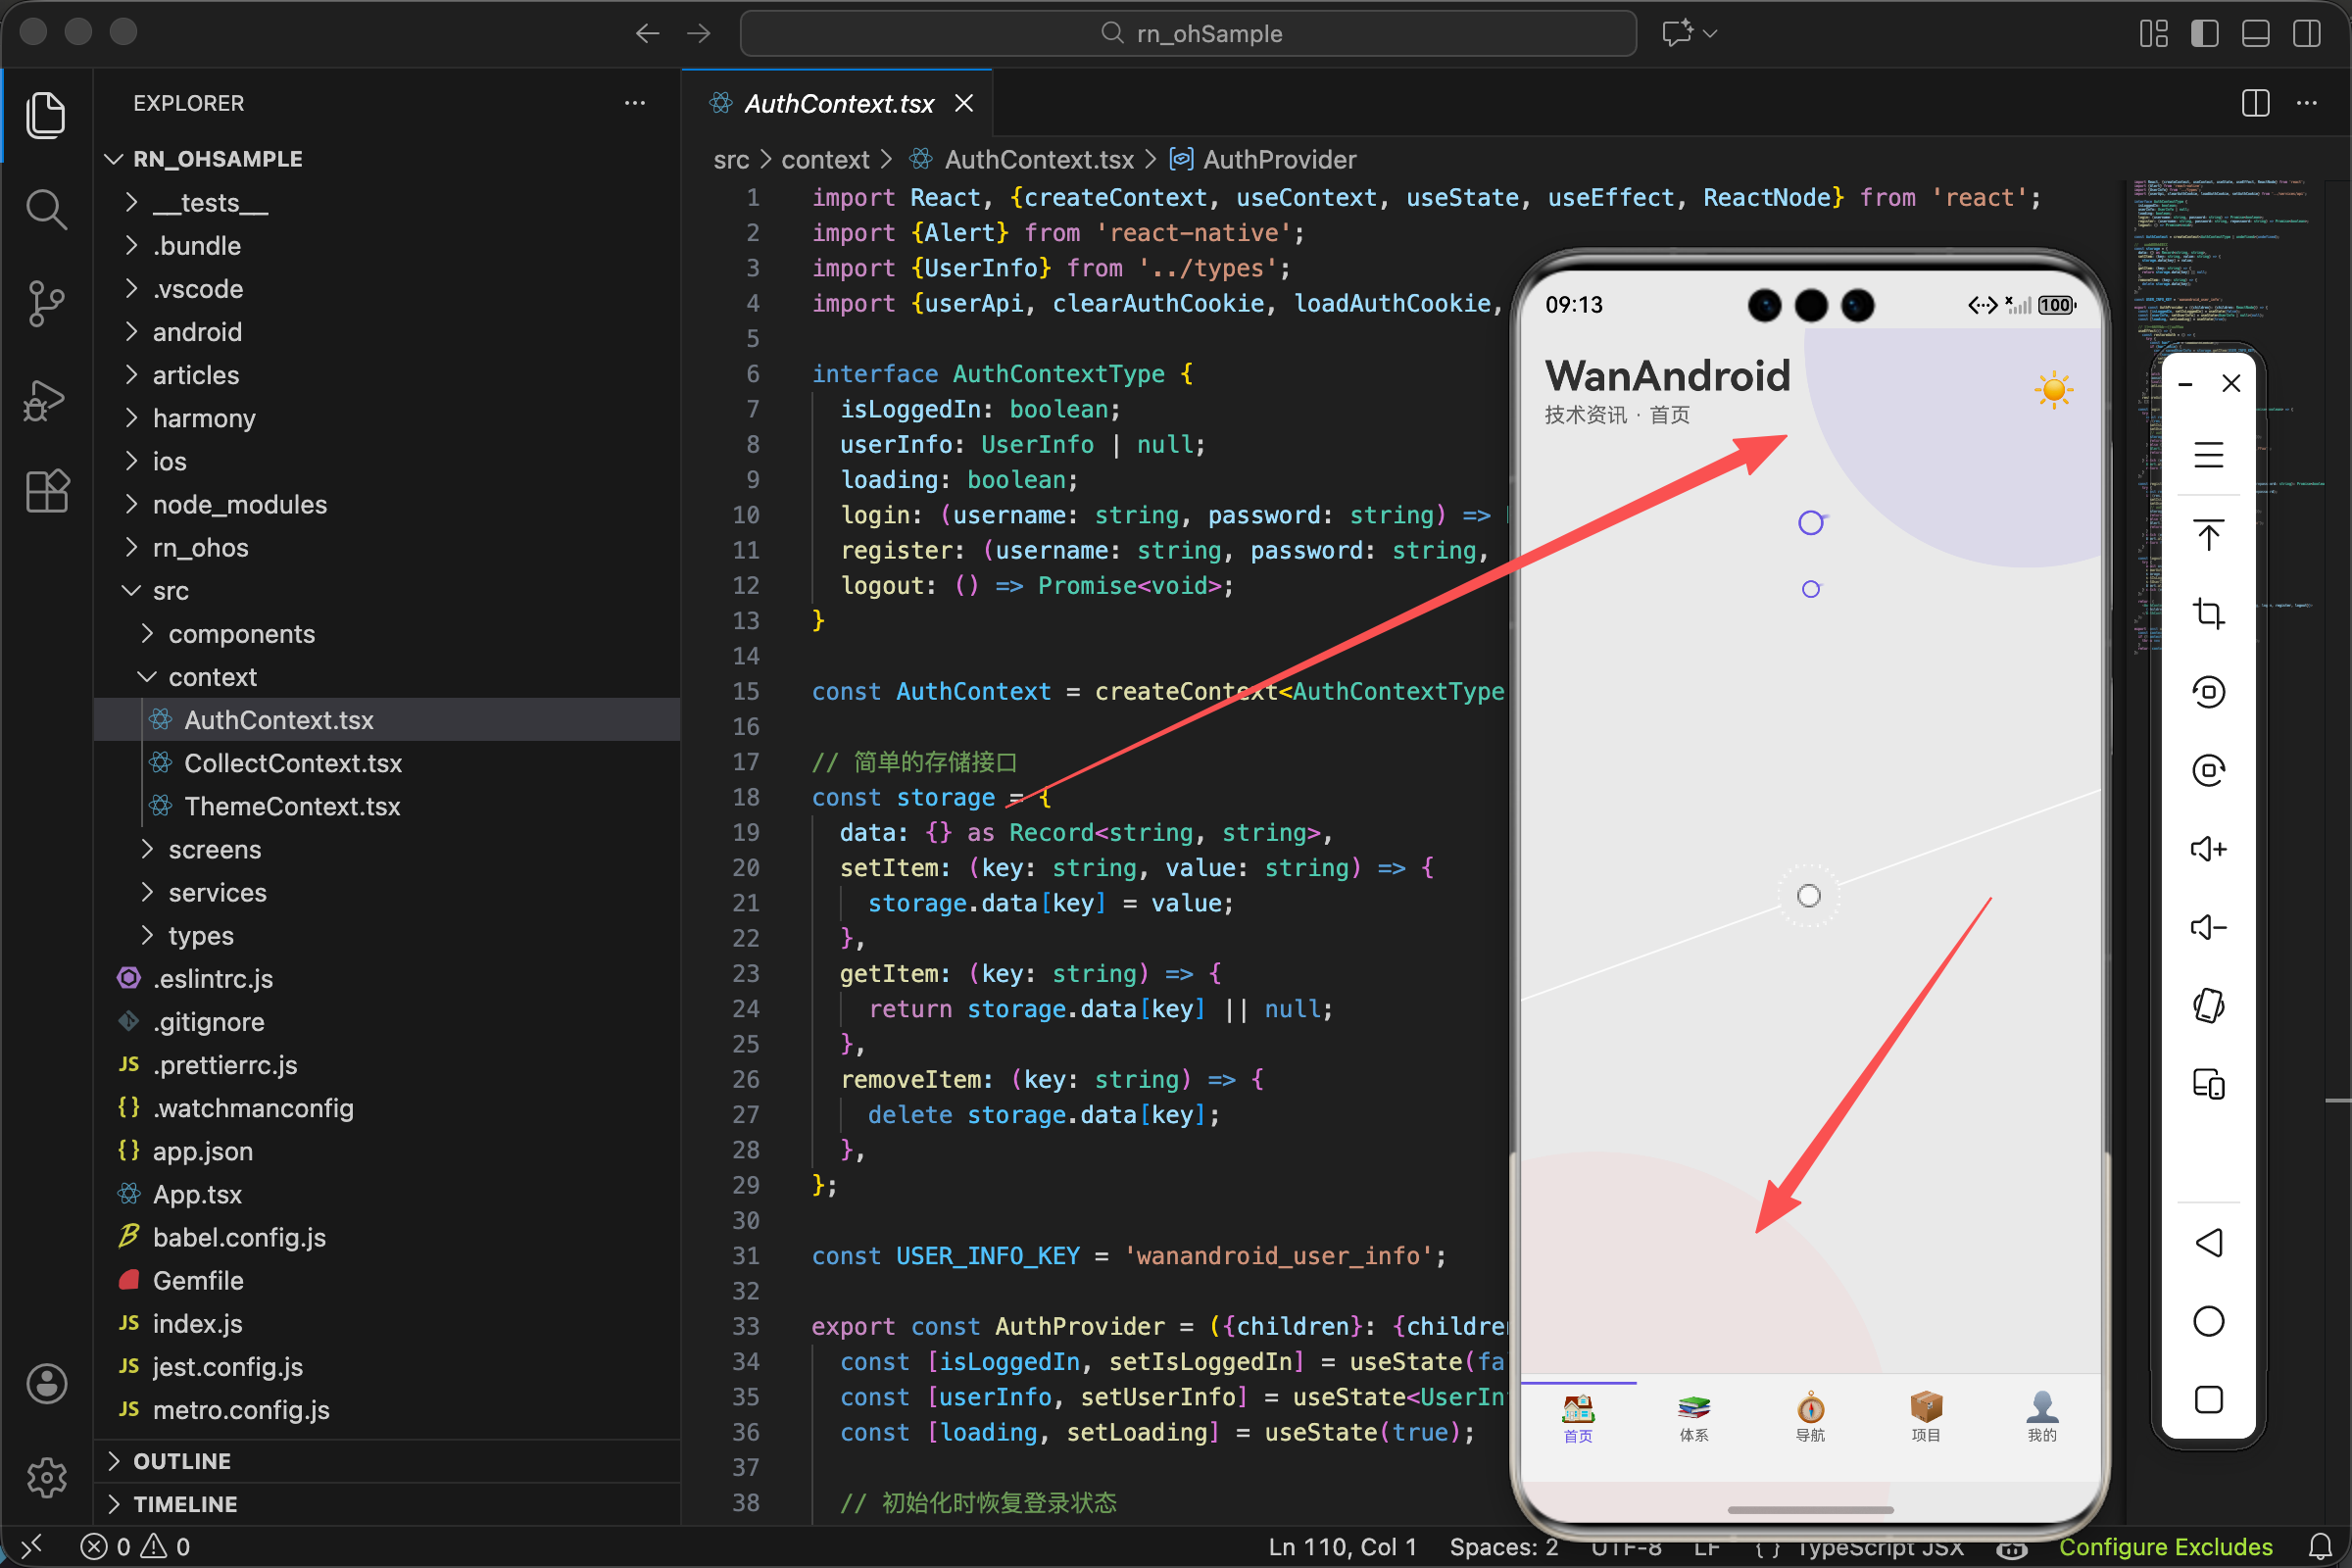This screenshot has width=2352, height=1568.
Task: Switch to the 体系 tab in app
Action: (1694, 1419)
